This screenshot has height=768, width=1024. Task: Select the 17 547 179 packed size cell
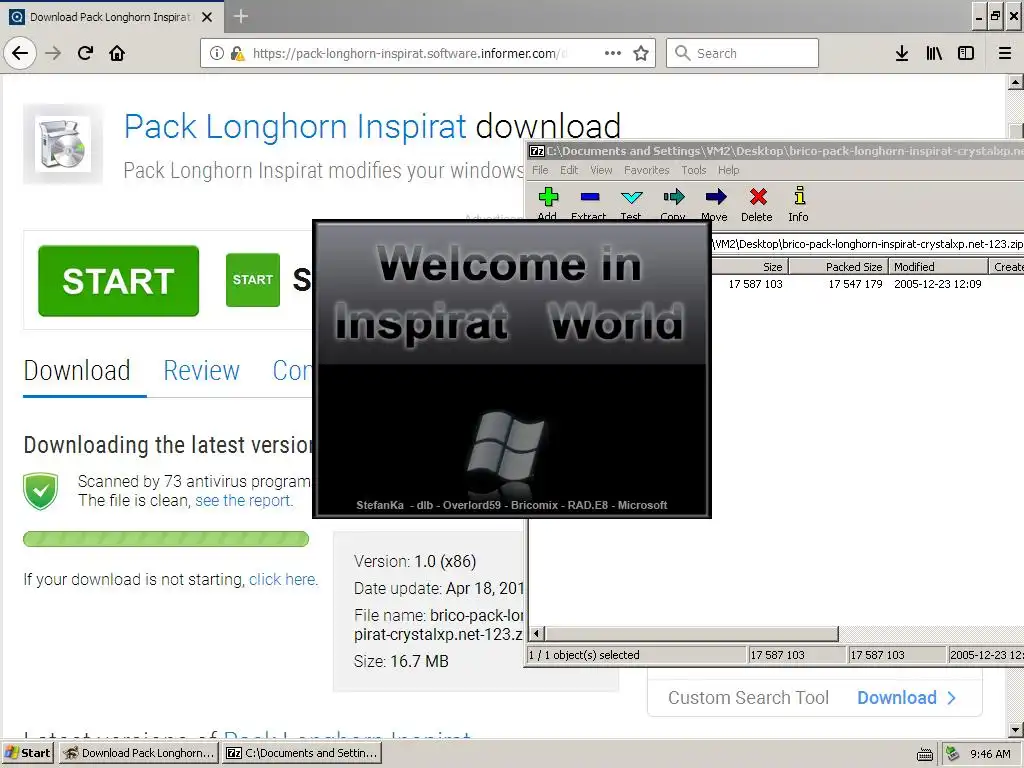coord(855,284)
